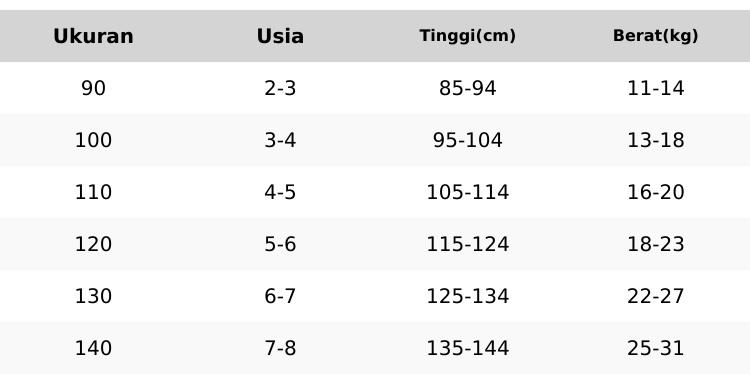Click height range 85-94
The image size is (750, 374).
pos(468,88)
